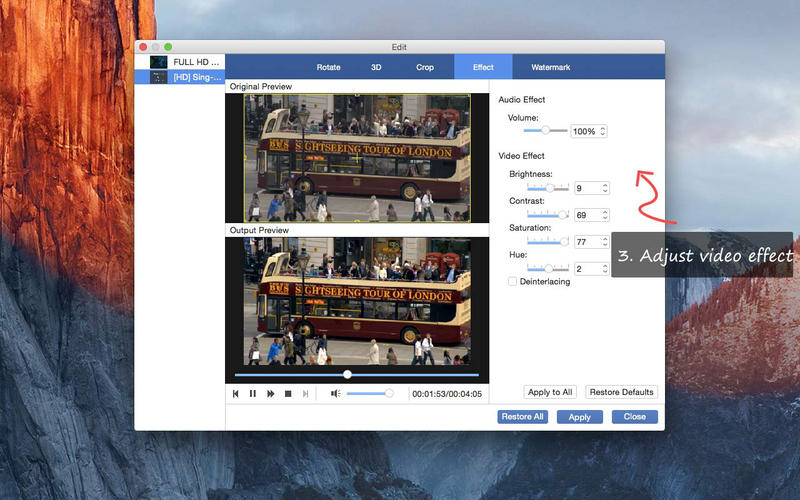
Task: Select the Effect tab
Action: pos(483,67)
